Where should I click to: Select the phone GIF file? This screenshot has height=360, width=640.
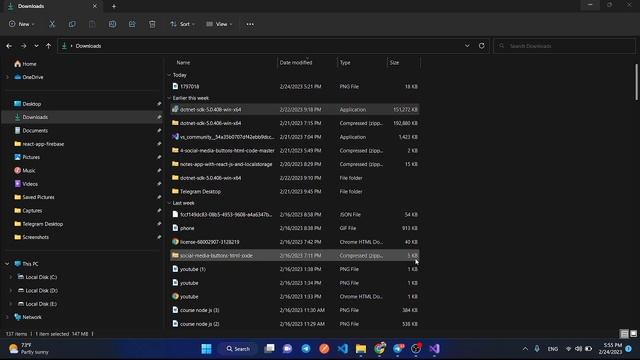(x=295, y=228)
